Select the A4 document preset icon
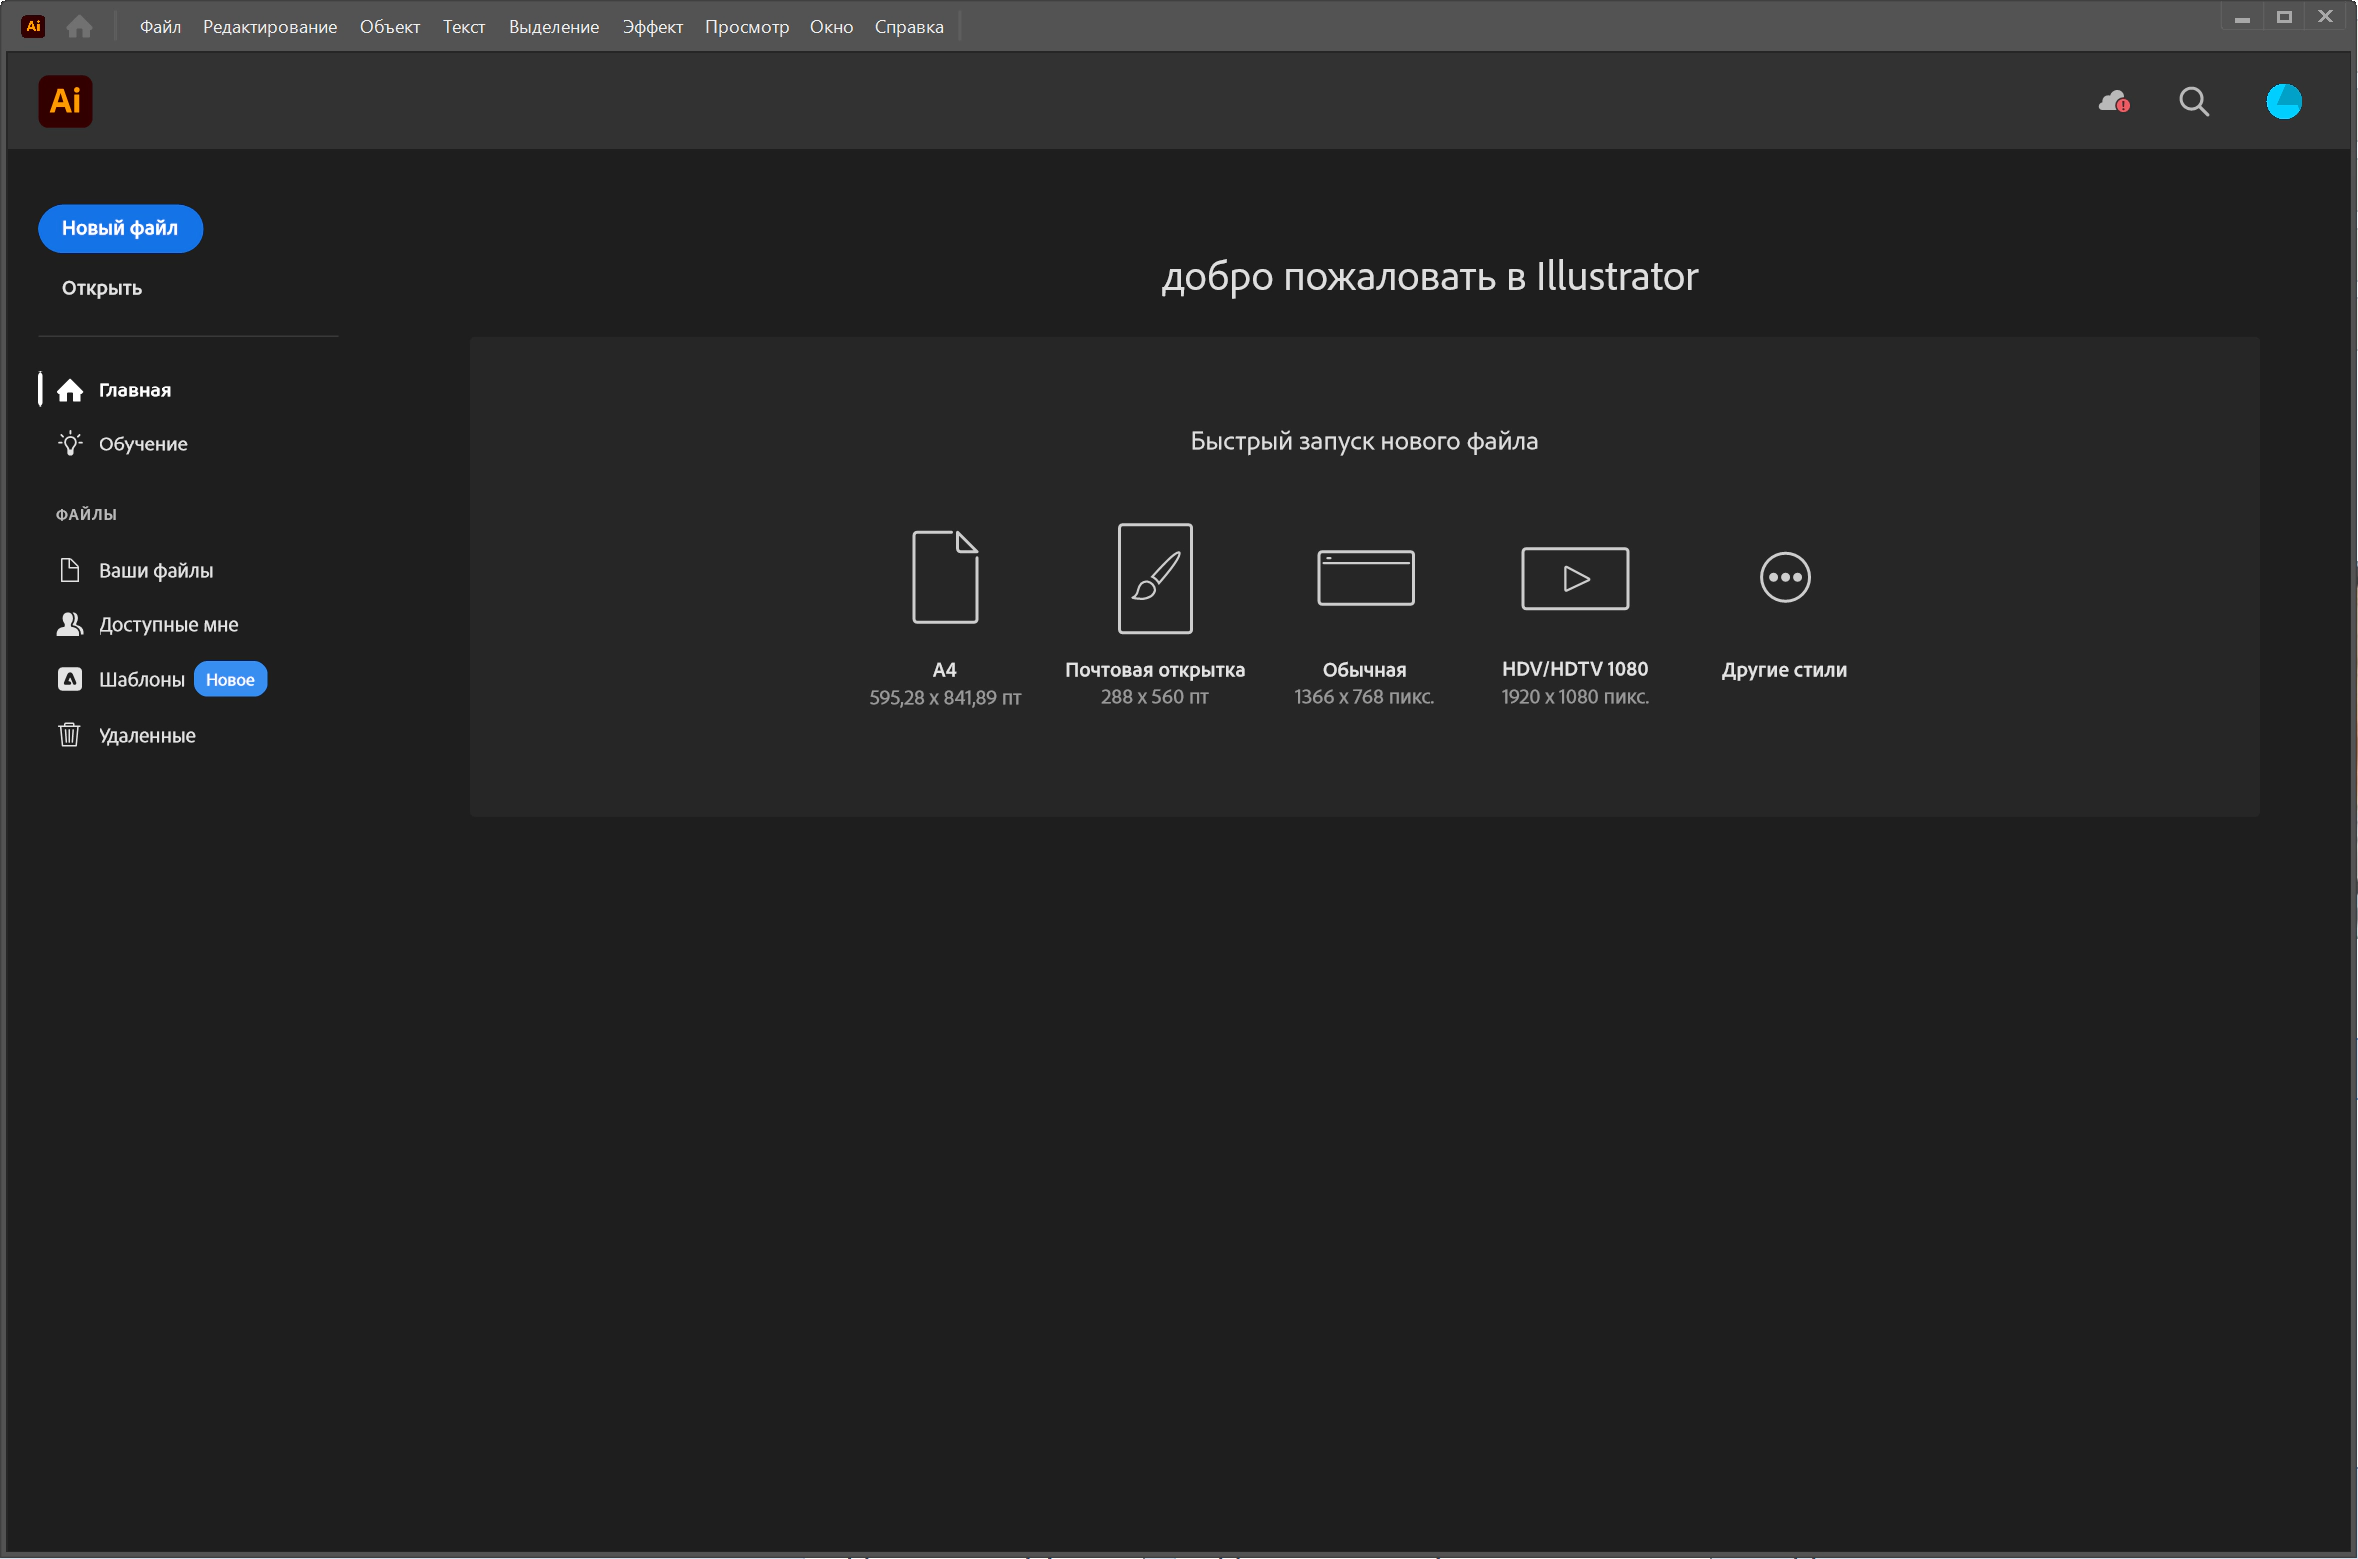 click(944, 577)
